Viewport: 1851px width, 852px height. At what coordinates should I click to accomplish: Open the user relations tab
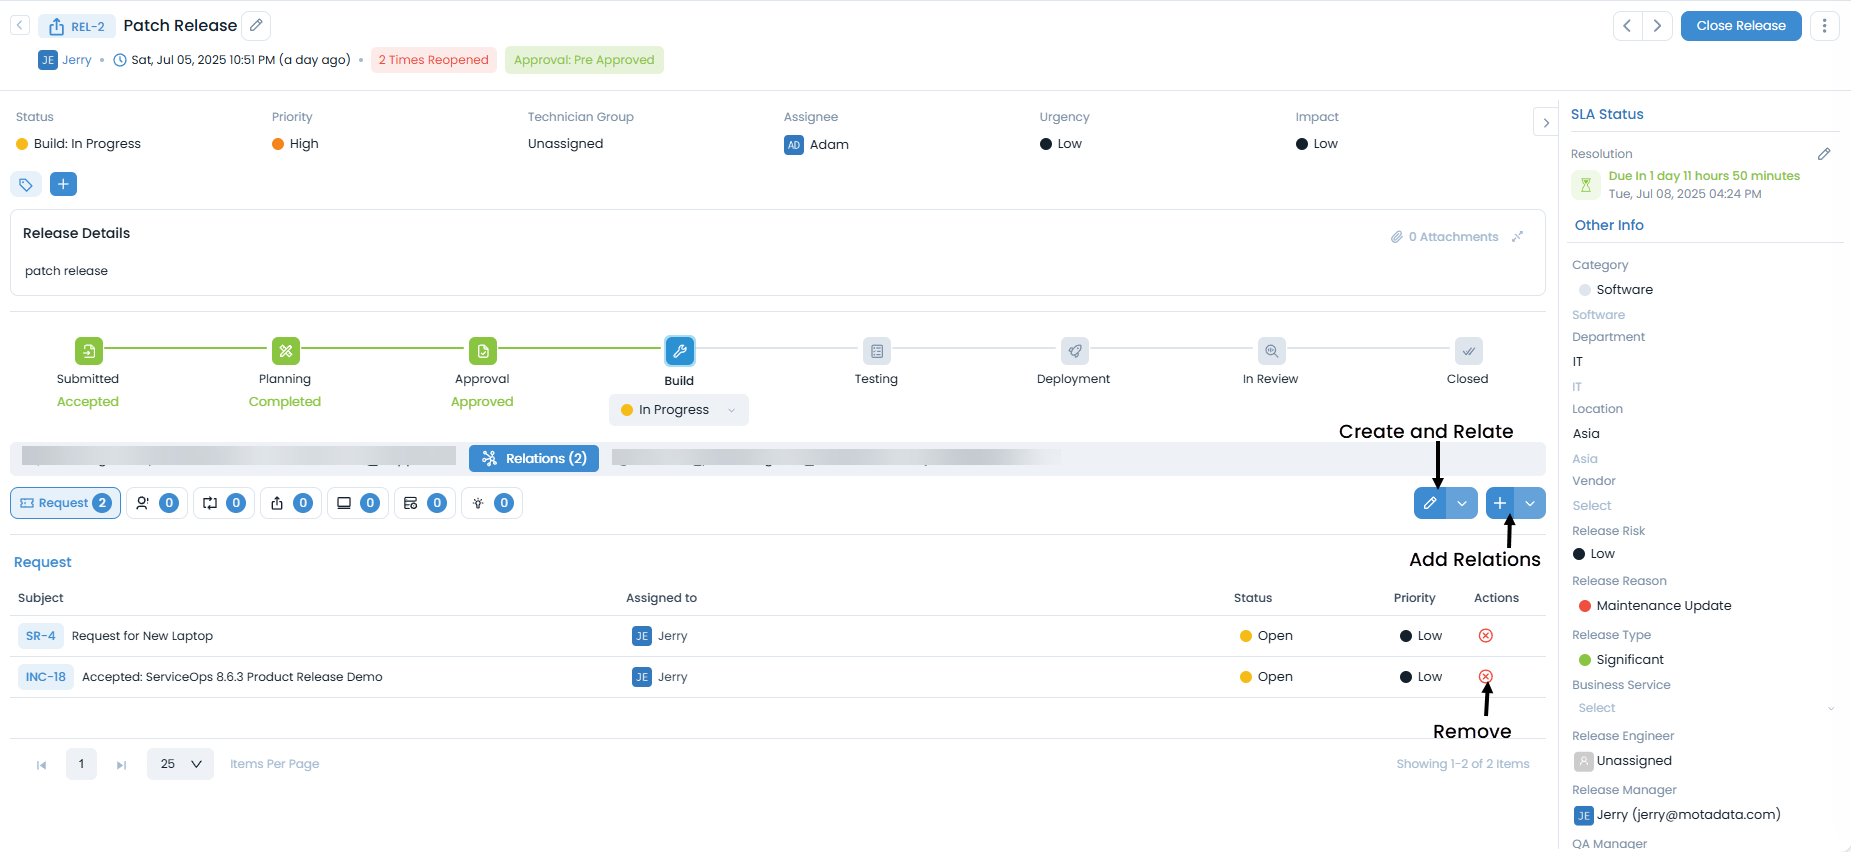pyautogui.click(x=157, y=503)
